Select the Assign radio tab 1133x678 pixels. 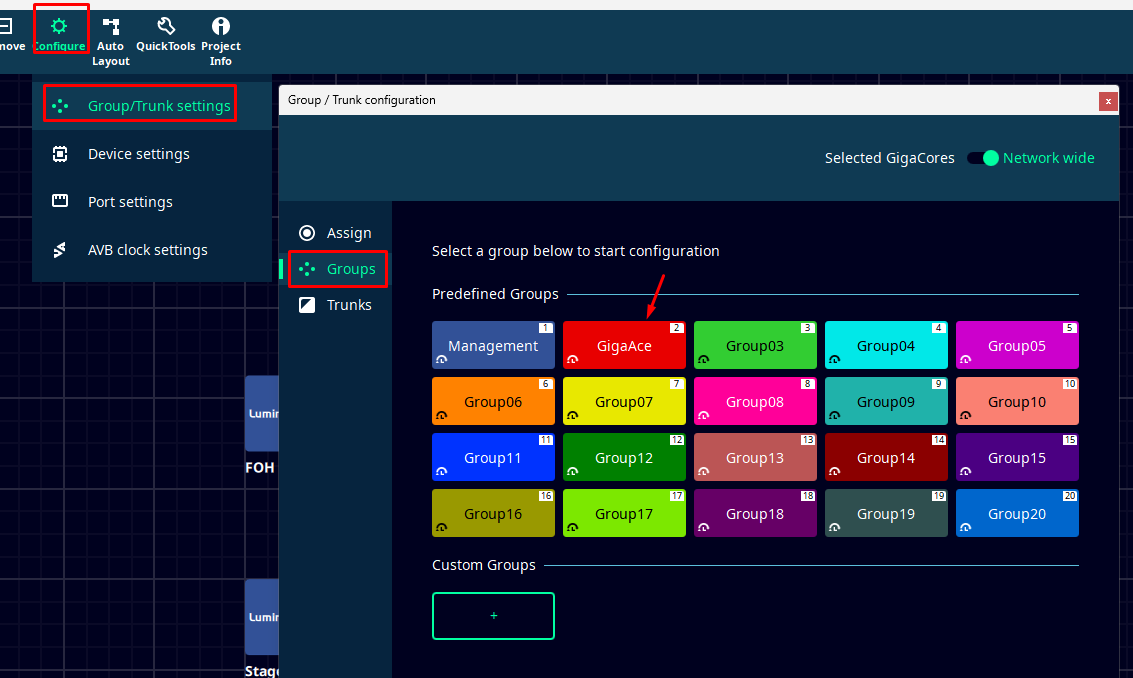coord(308,233)
